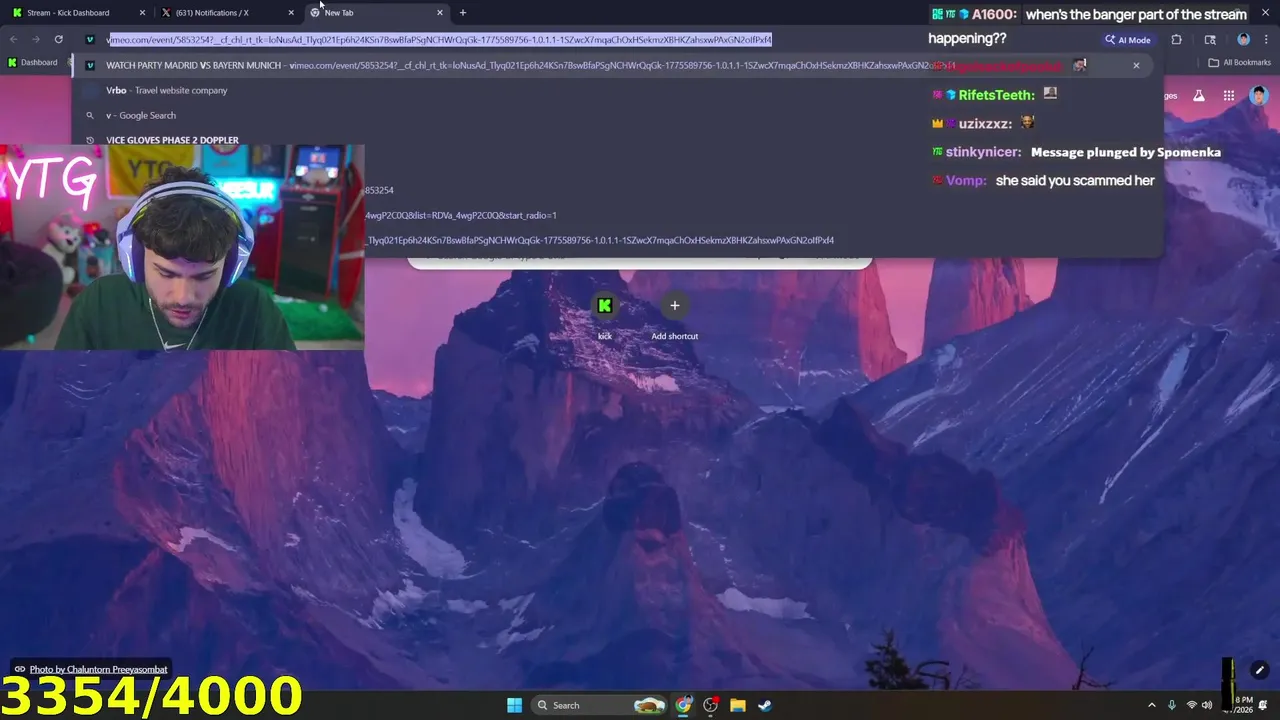Close the Notifications / X tab
Viewport: 1280px width, 720px height.
(291, 13)
